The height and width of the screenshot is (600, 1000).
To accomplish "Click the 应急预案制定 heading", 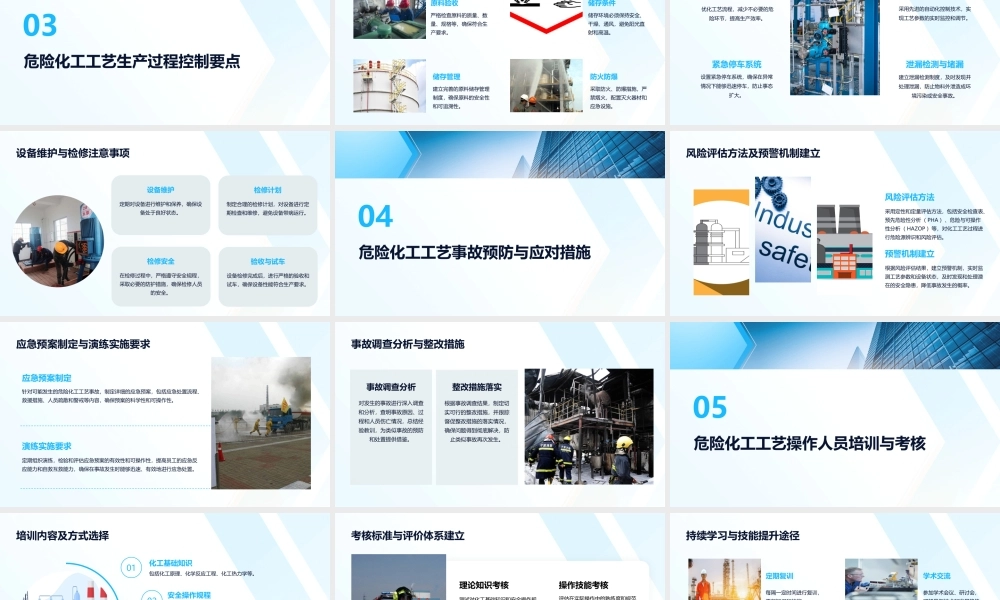I will pyautogui.click(x=47, y=378).
